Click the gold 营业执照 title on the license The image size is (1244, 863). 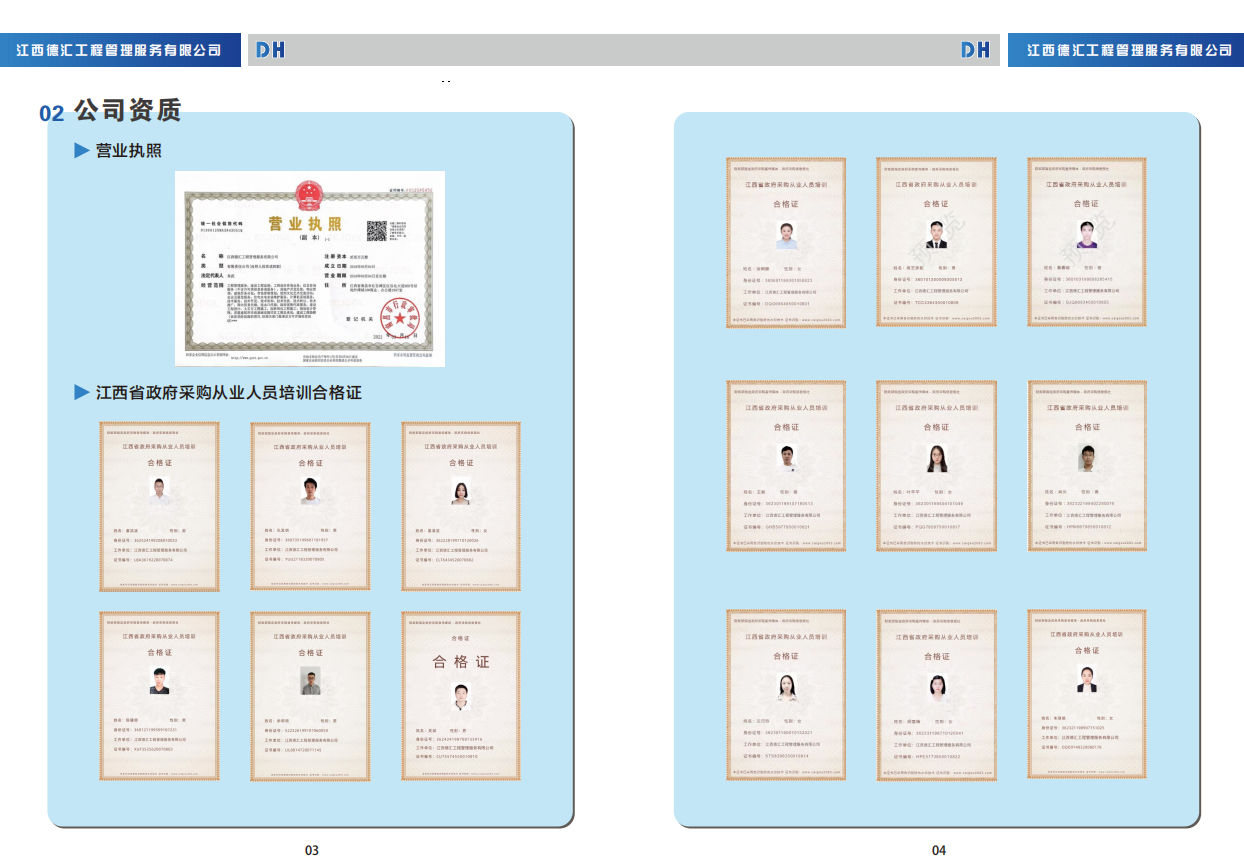[x=303, y=223]
